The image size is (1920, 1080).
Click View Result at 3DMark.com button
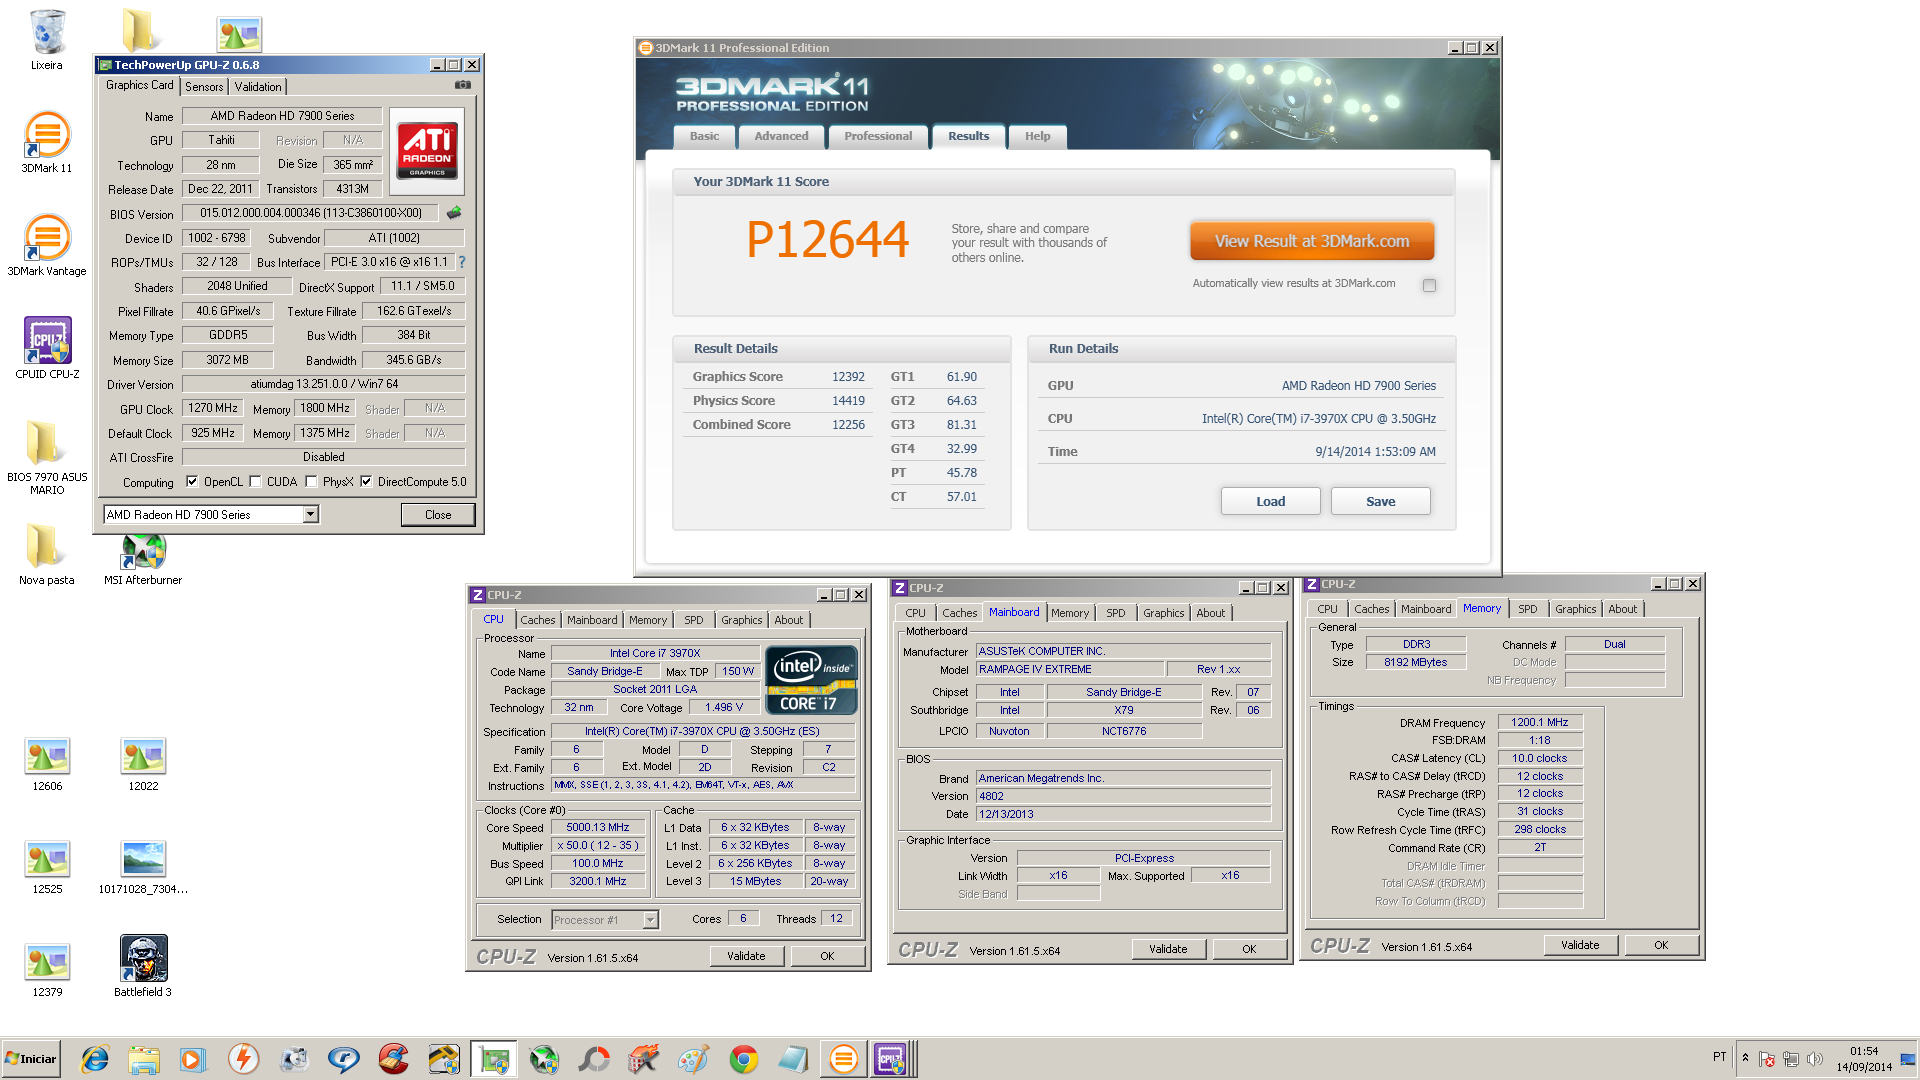(x=1312, y=241)
